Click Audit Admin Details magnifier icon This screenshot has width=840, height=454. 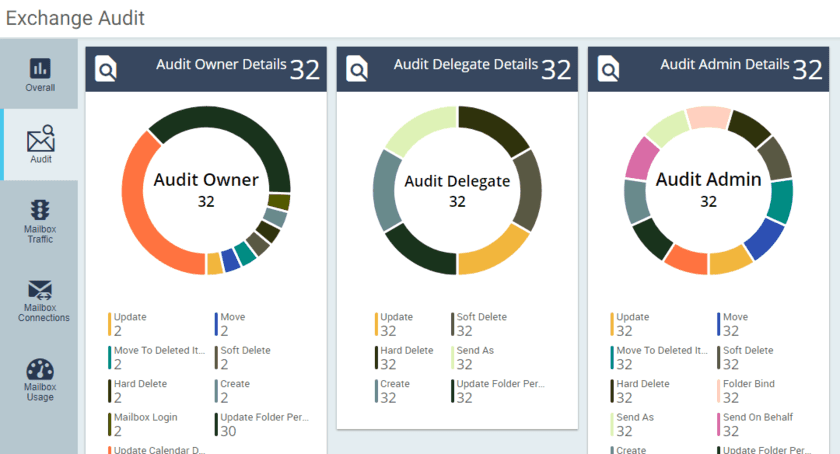pos(608,68)
